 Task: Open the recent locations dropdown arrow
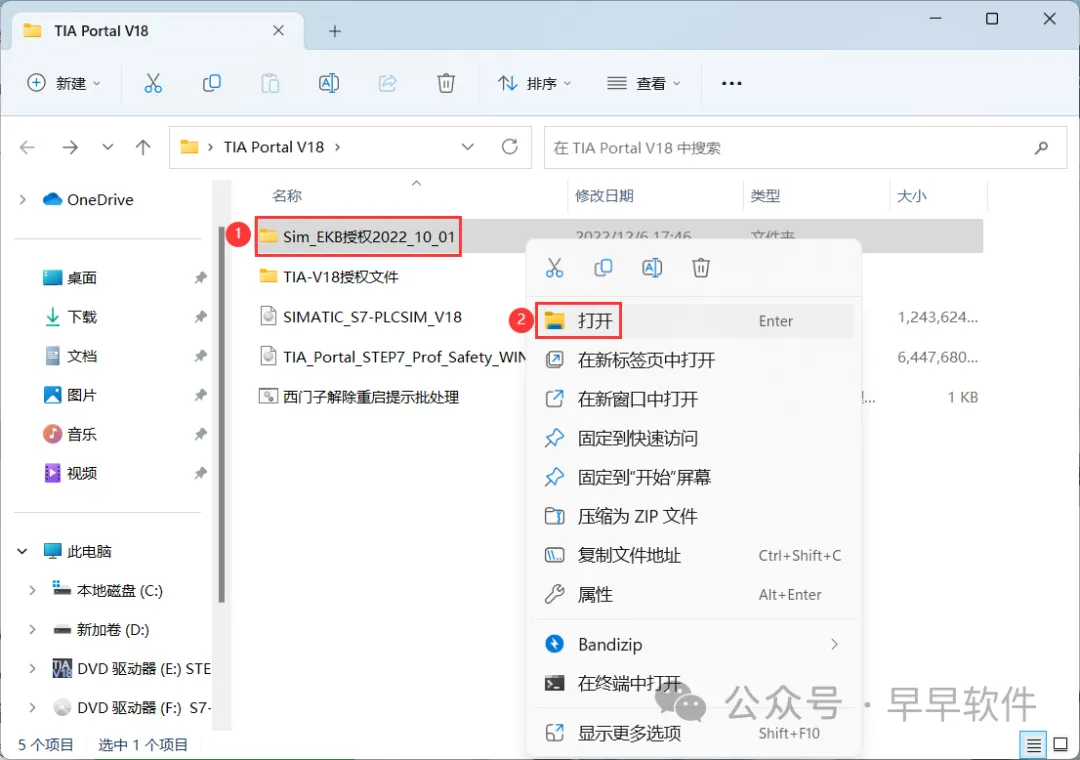pyautogui.click(x=107, y=147)
